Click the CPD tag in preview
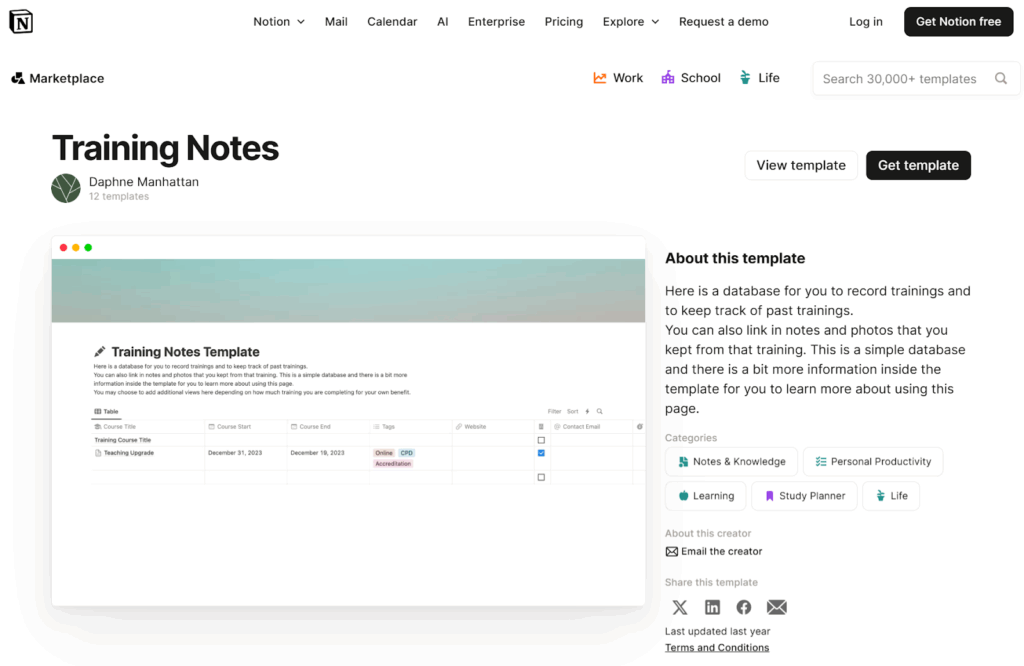The image size is (1024, 666). coord(406,452)
